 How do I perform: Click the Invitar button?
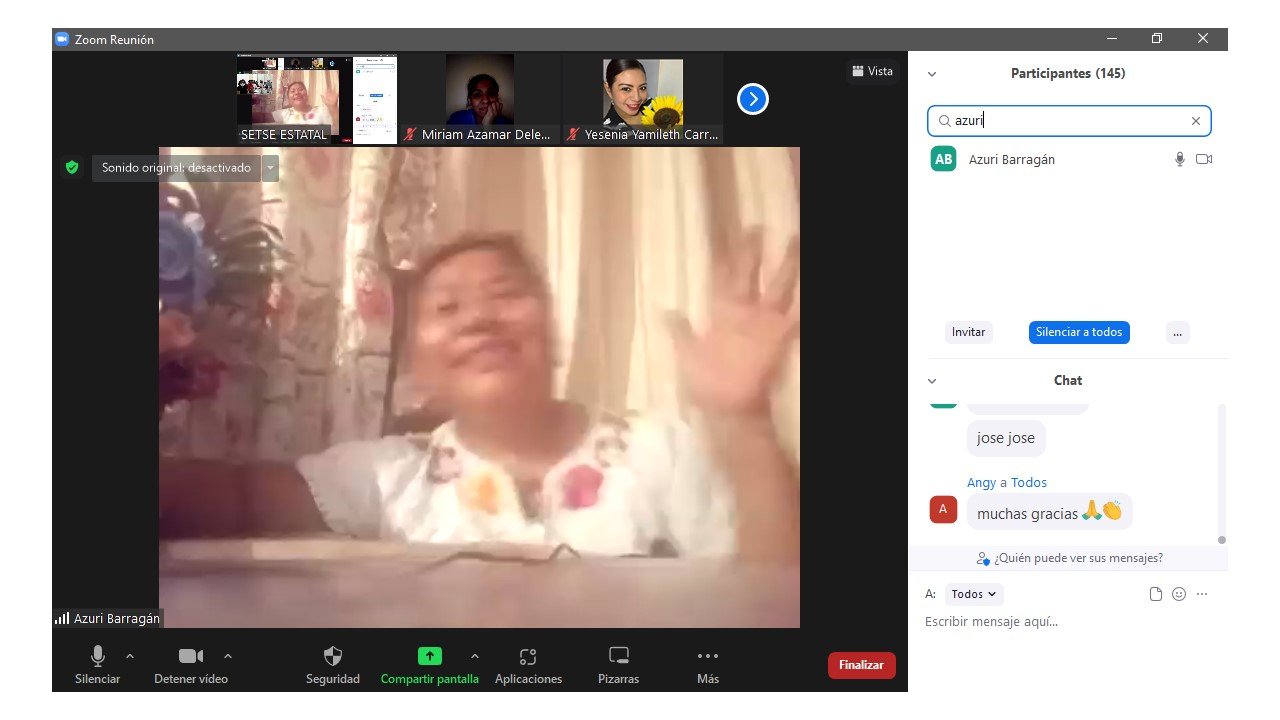(968, 332)
